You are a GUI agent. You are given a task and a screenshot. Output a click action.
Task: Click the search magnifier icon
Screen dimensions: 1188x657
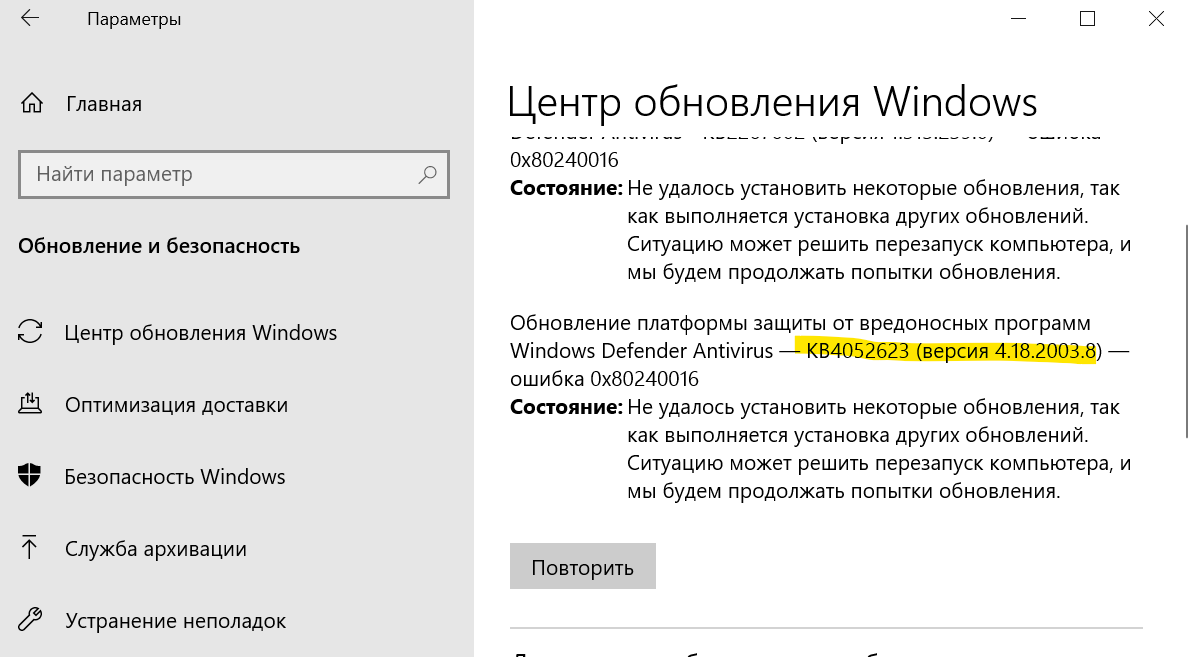click(427, 174)
